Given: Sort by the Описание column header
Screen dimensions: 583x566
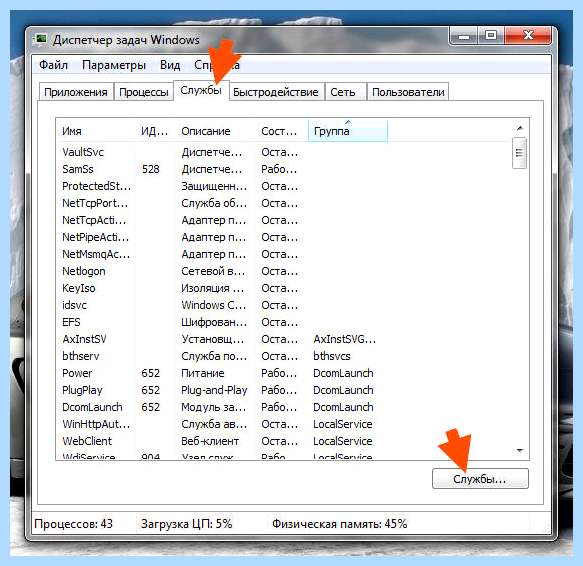Looking at the screenshot, I should pyautogui.click(x=216, y=131).
